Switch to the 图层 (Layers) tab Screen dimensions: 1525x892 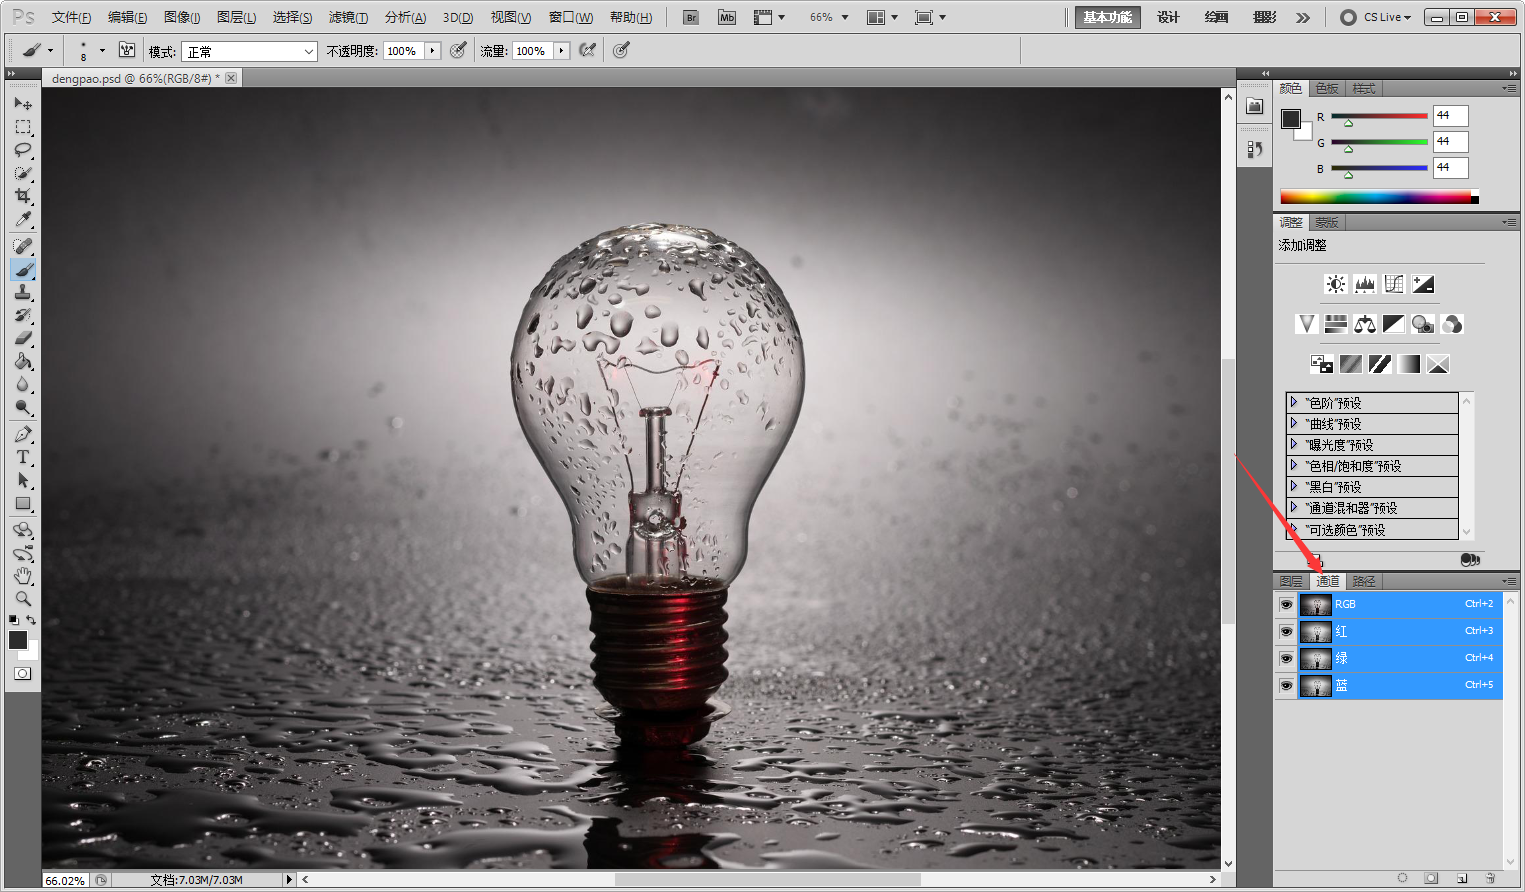[1291, 581]
